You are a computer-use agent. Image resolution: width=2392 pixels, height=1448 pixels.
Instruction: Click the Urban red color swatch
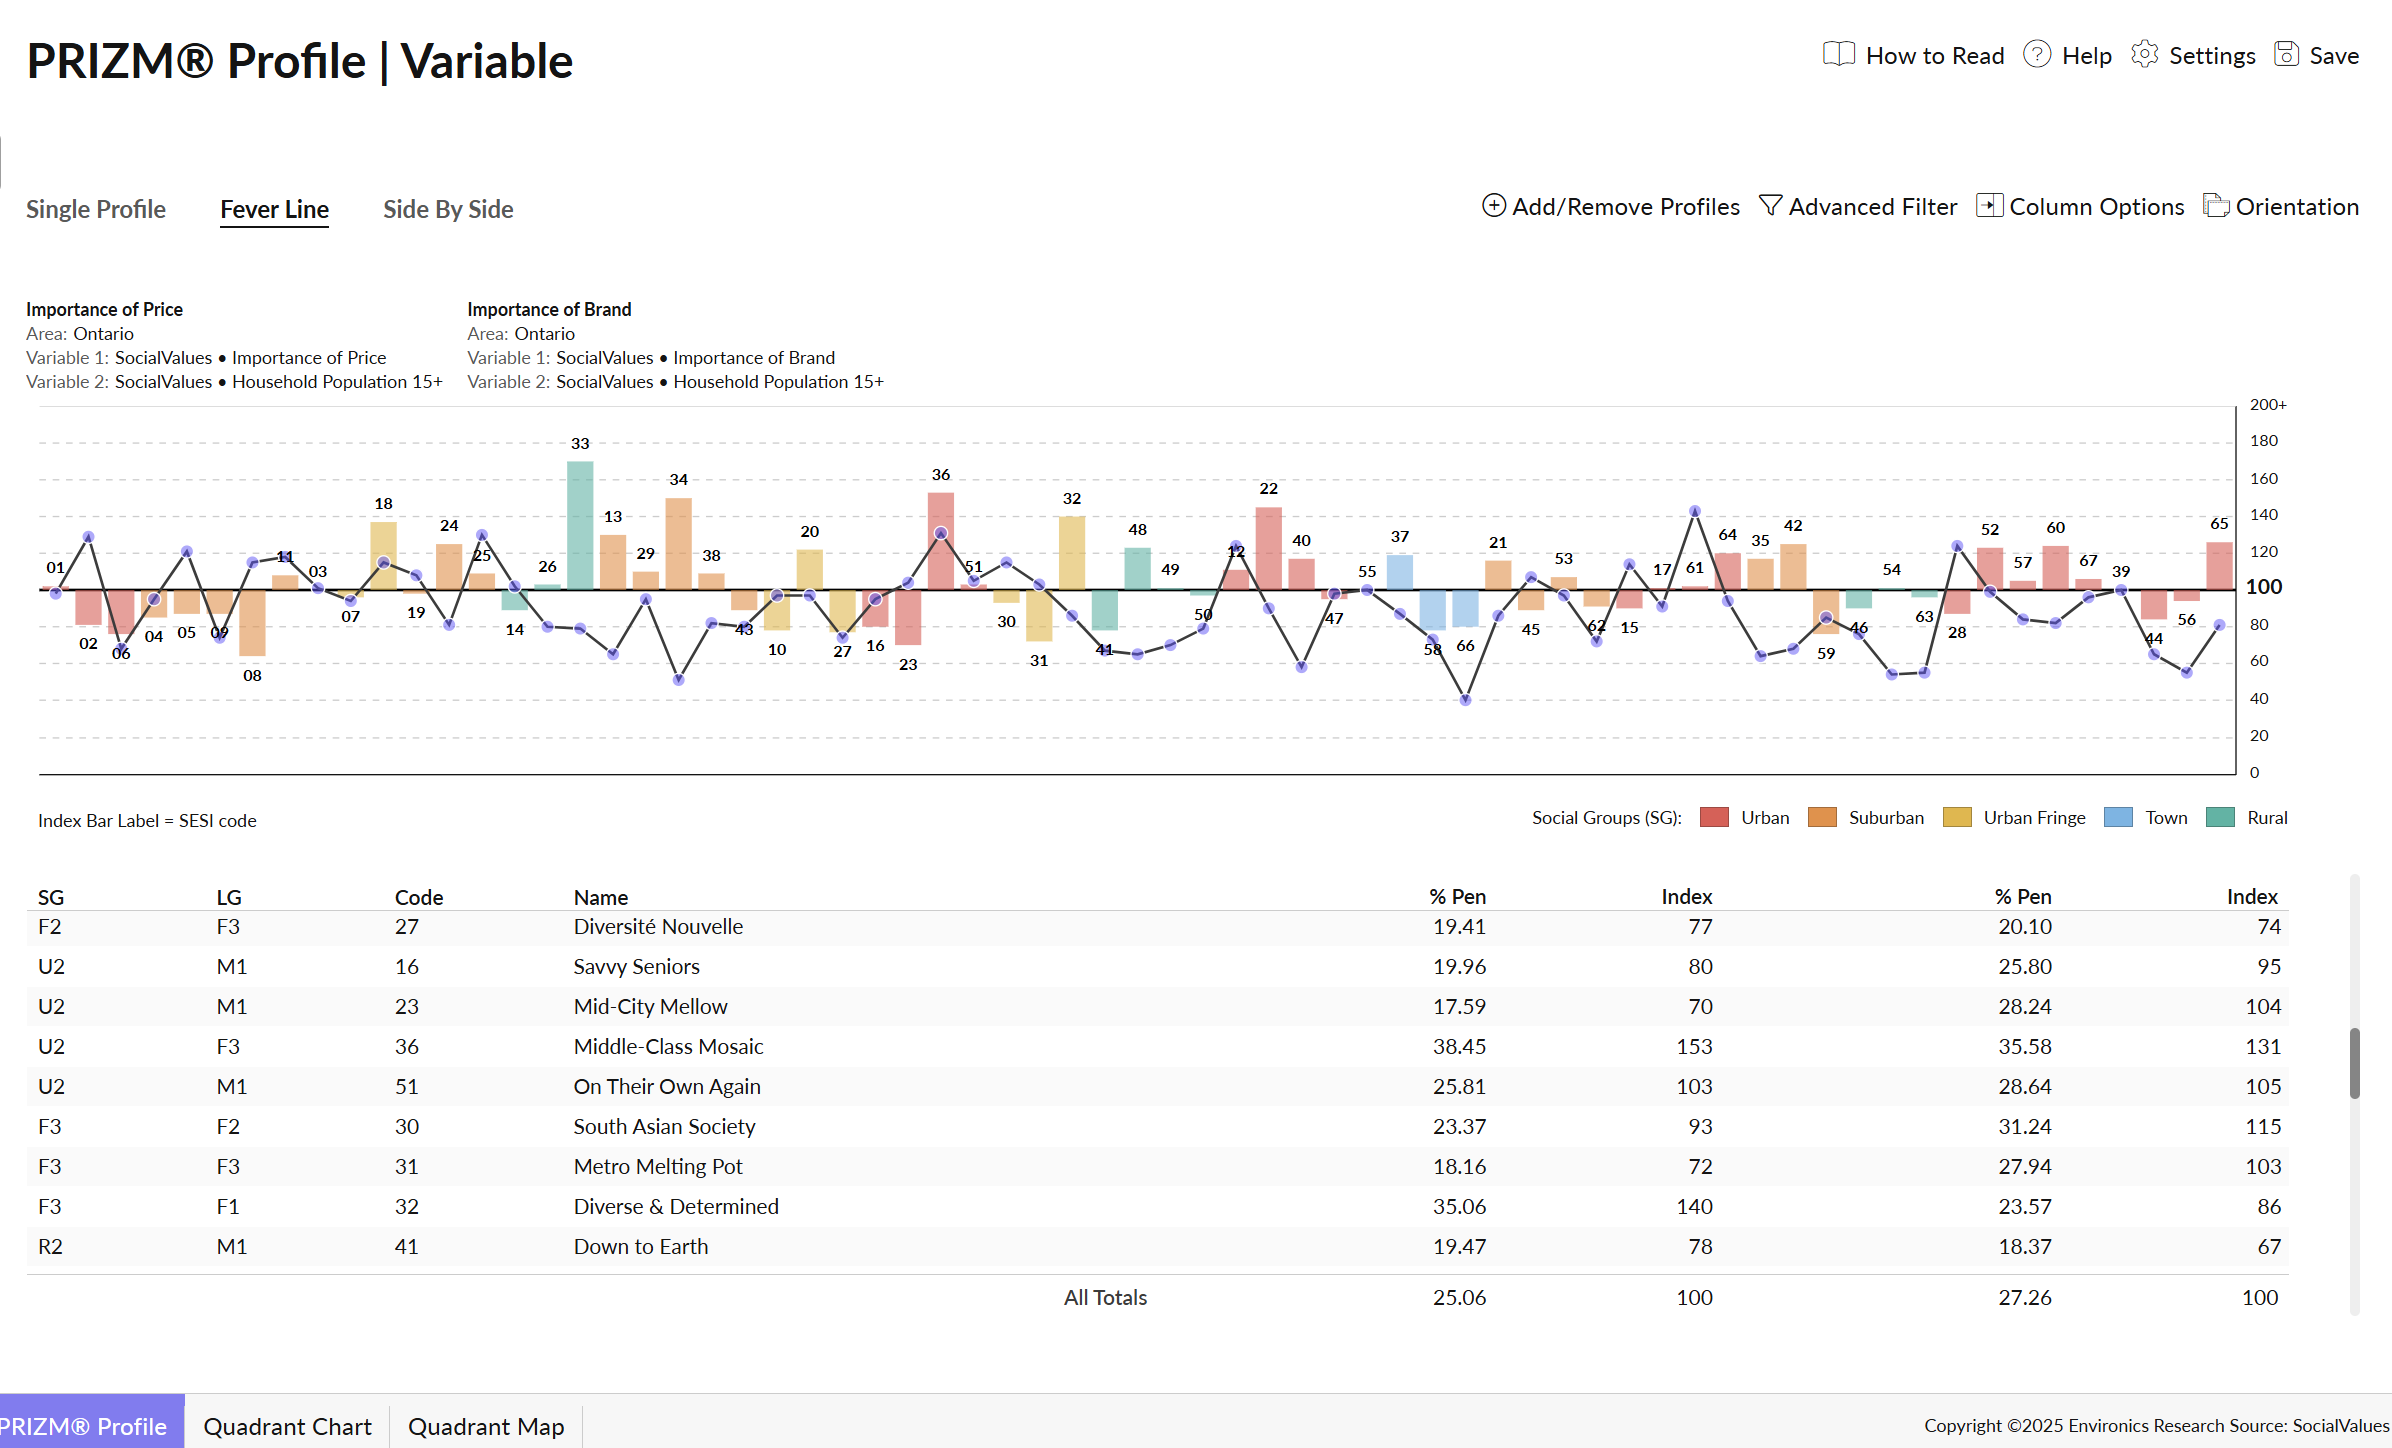[1713, 817]
